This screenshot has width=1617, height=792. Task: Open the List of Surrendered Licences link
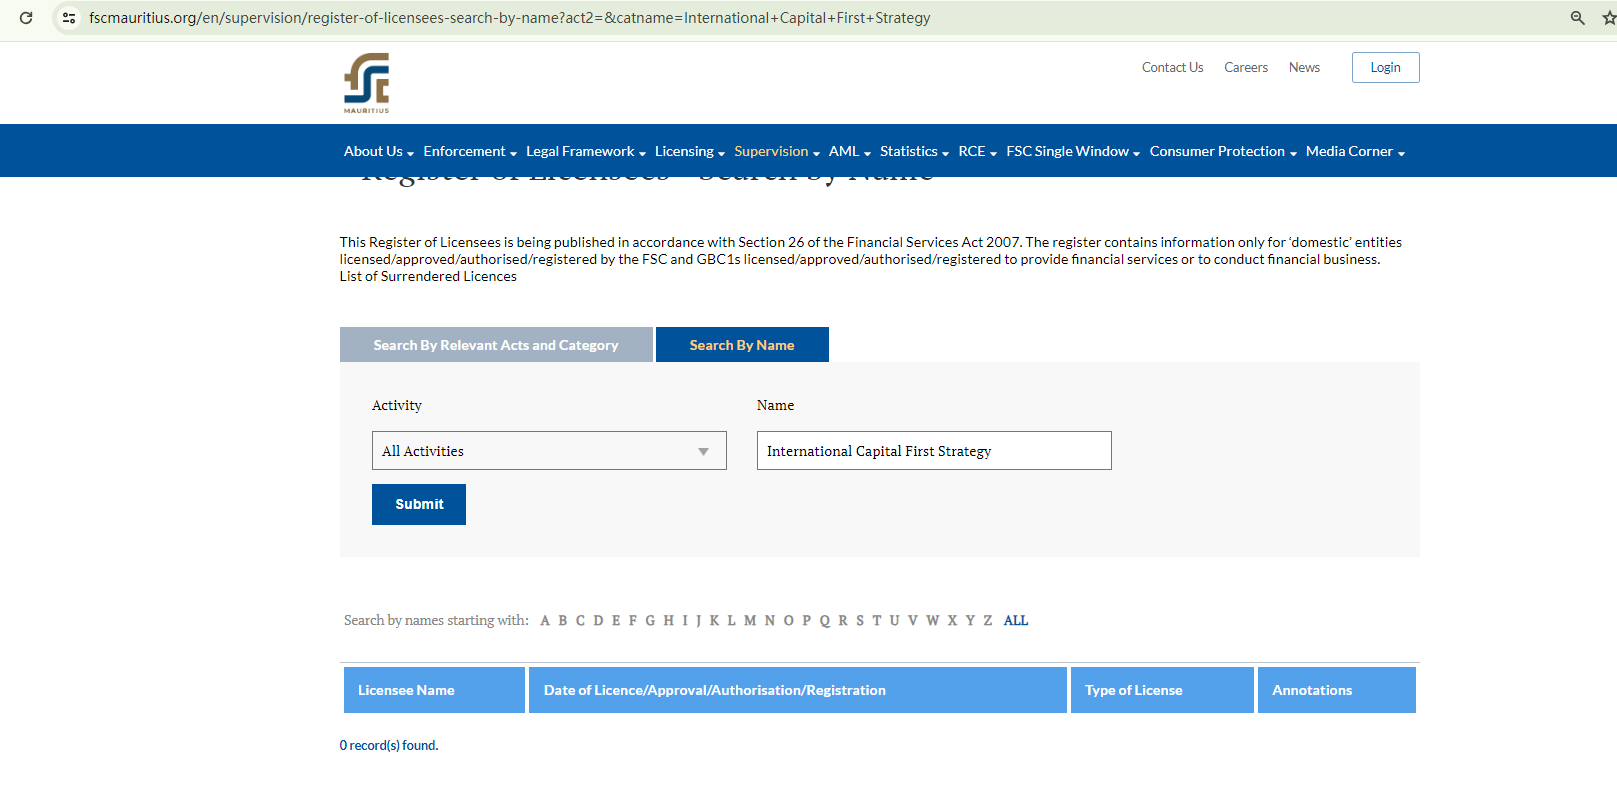click(x=428, y=276)
